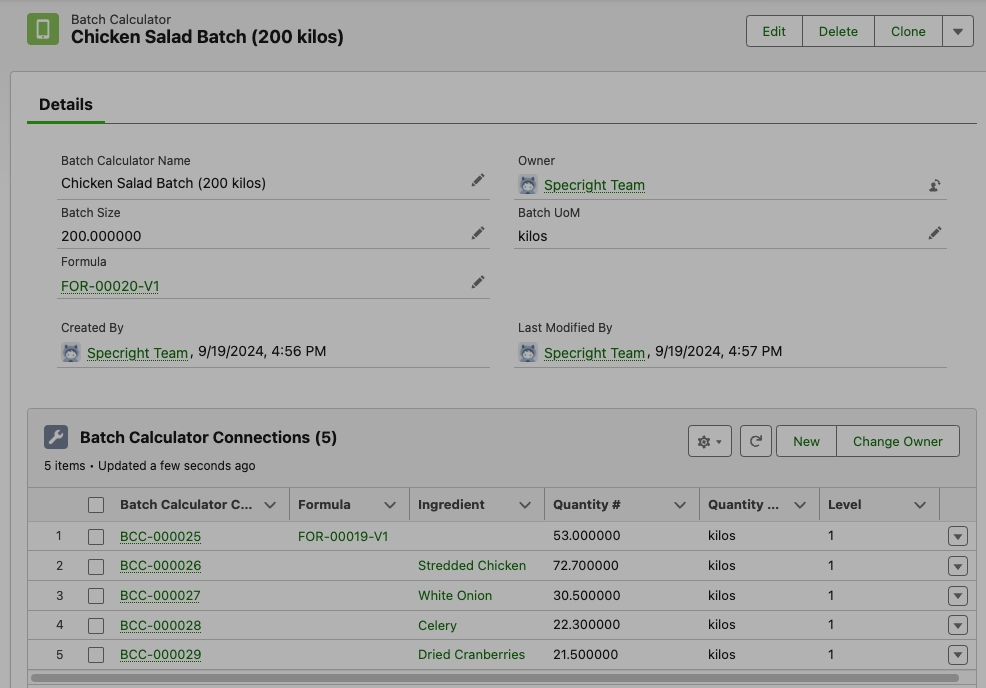Open Stredded Chicken ingredient link

coord(472,565)
